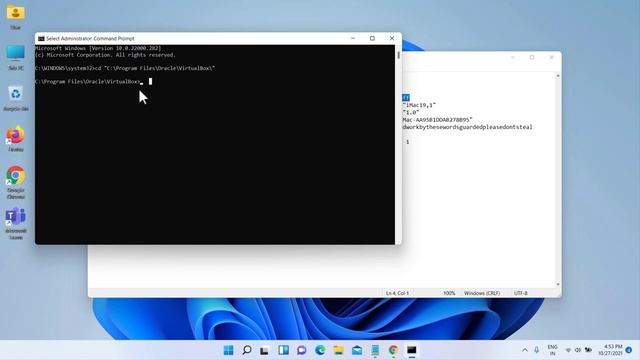This screenshot has width=640, height=360.
Task: Open the Windows Start menu
Action: 229,350
